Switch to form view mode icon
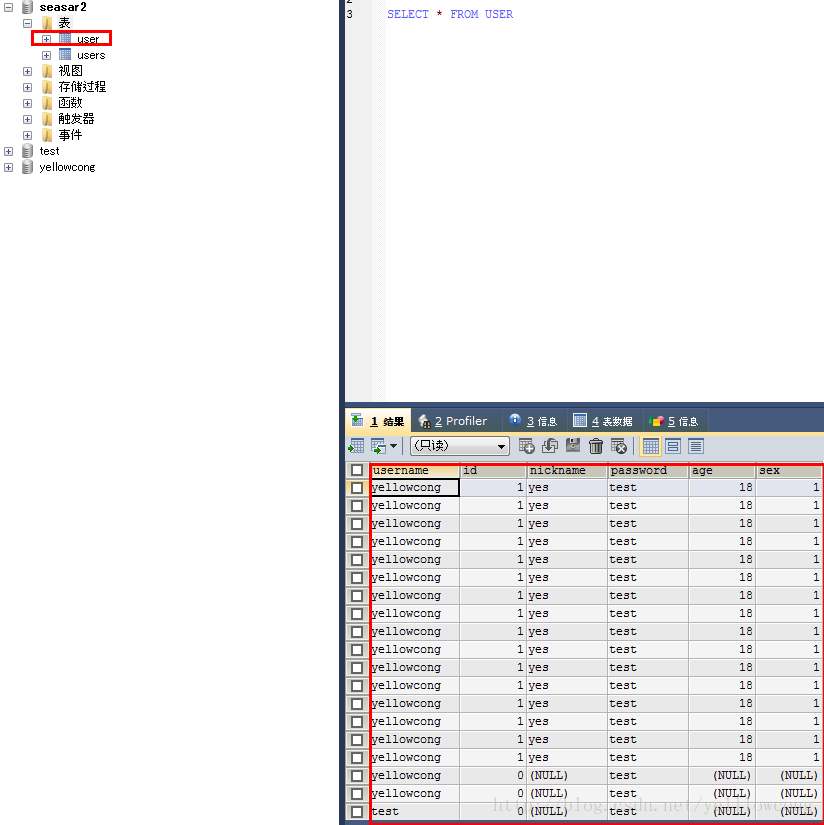This screenshot has height=825, width=824. [x=673, y=446]
